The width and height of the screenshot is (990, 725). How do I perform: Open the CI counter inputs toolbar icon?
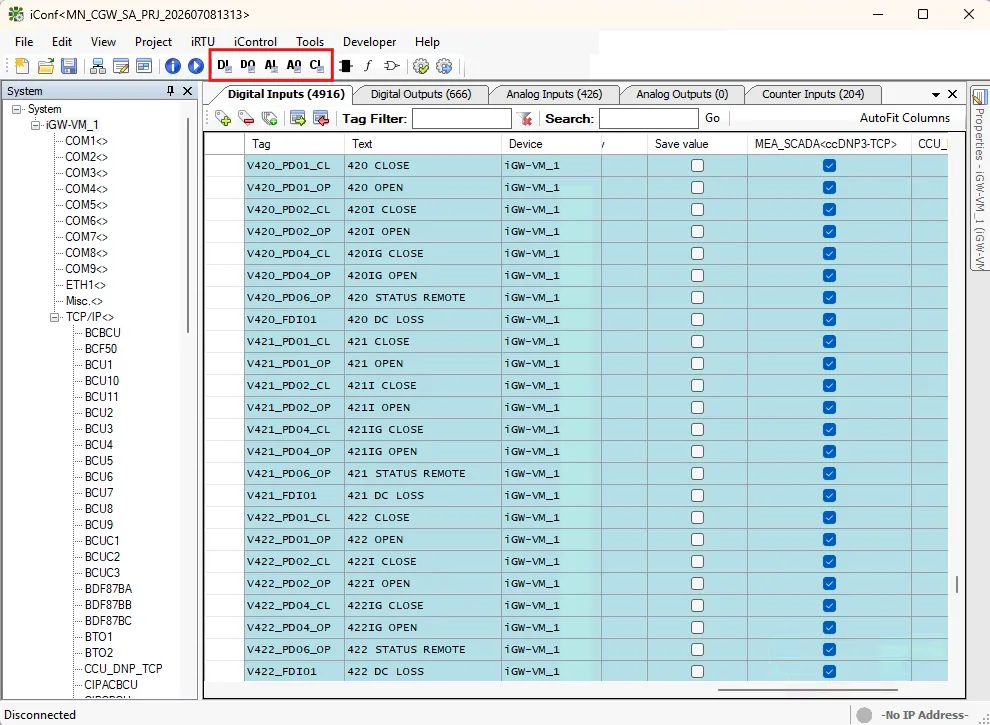pyautogui.click(x=316, y=65)
